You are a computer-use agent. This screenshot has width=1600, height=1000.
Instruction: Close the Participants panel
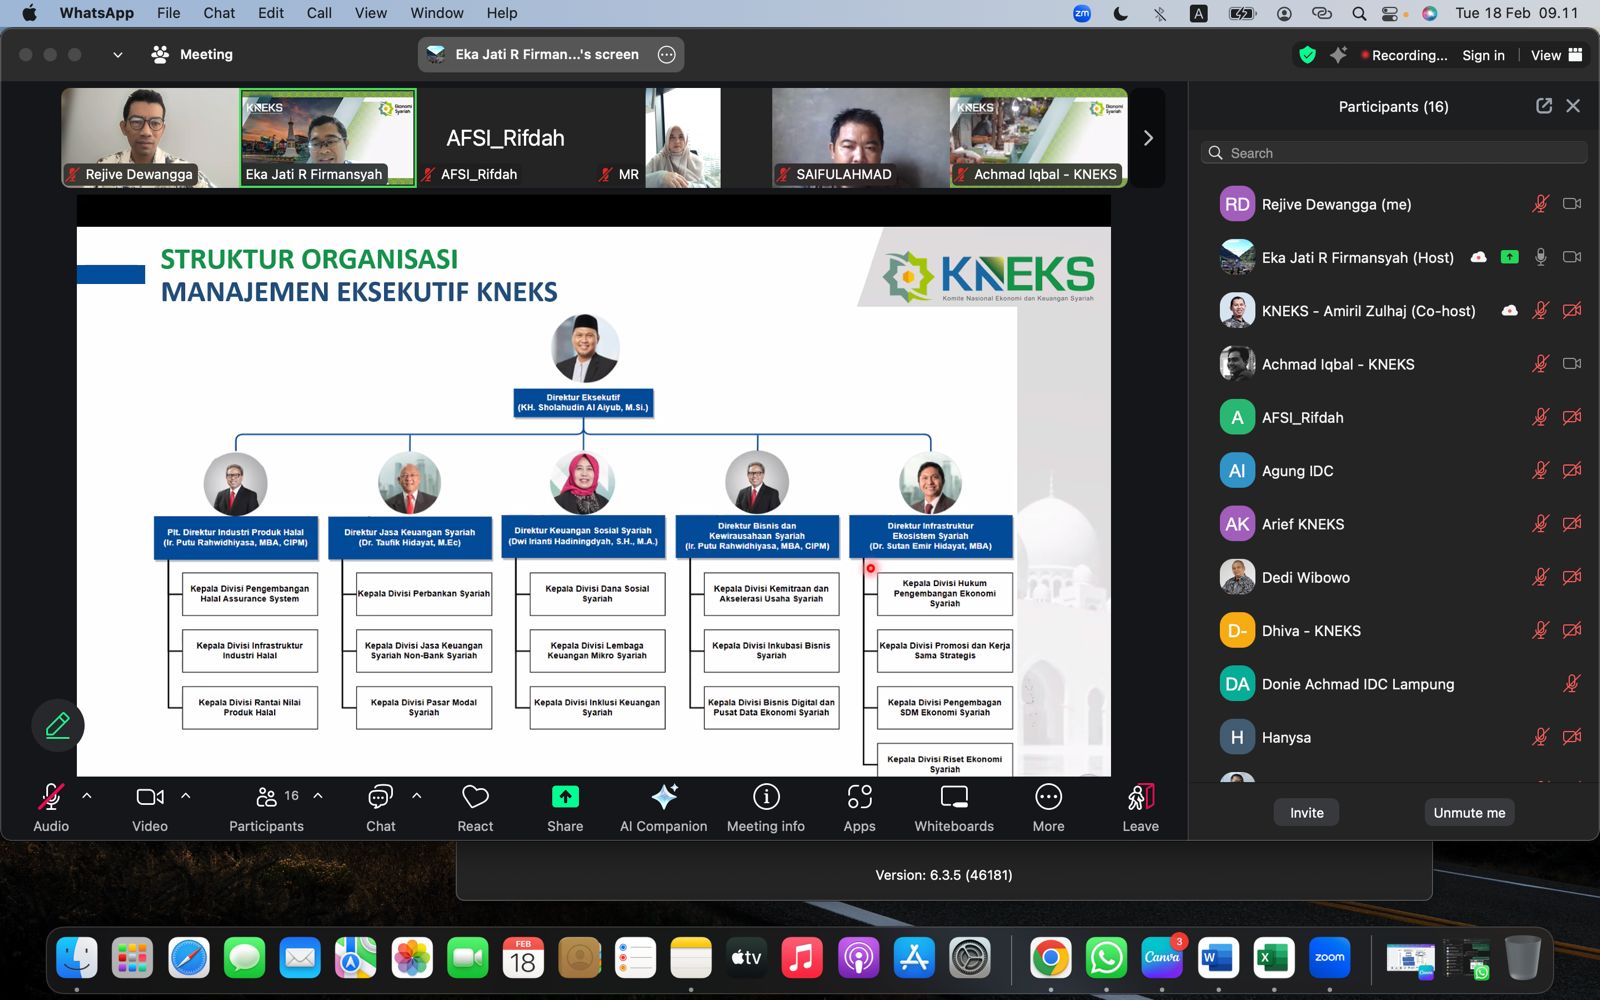click(x=1573, y=106)
